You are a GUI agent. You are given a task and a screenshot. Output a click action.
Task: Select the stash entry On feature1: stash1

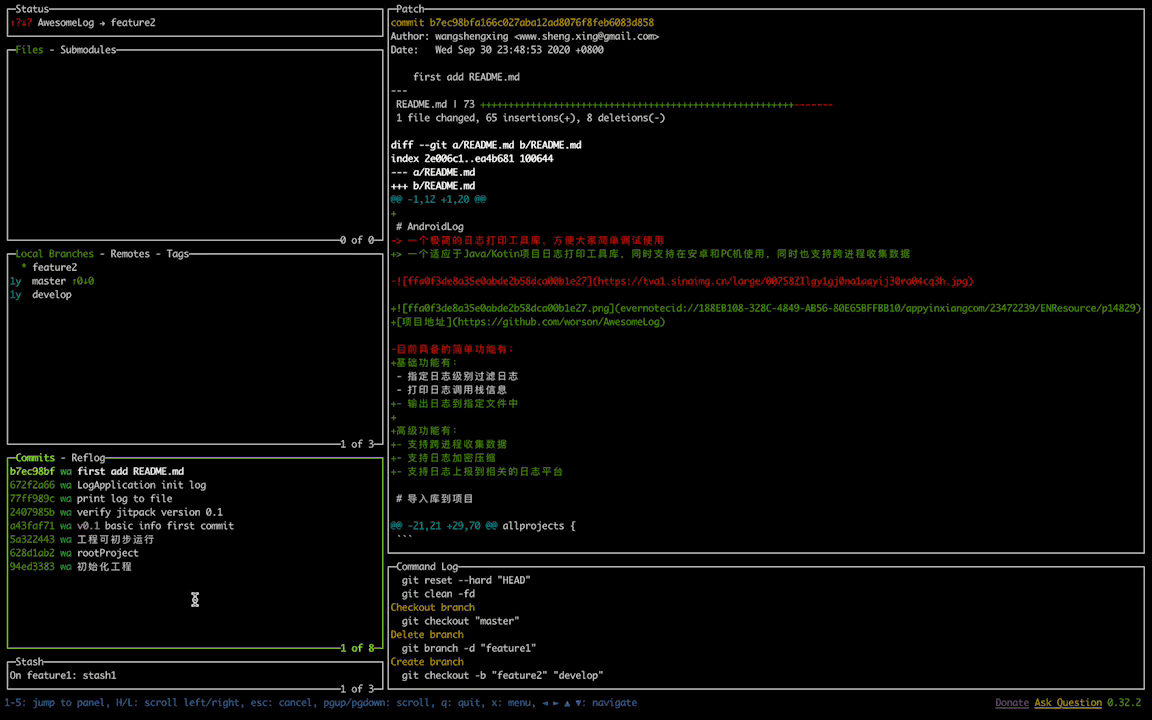pos(195,675)
